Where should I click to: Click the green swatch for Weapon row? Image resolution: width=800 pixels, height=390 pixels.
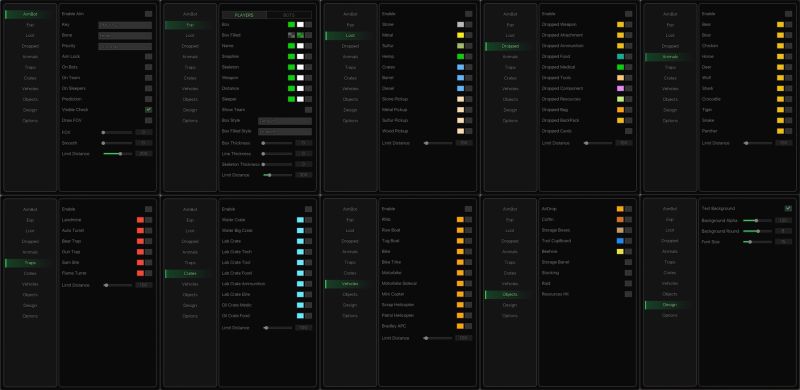click(x=291, y=78)
